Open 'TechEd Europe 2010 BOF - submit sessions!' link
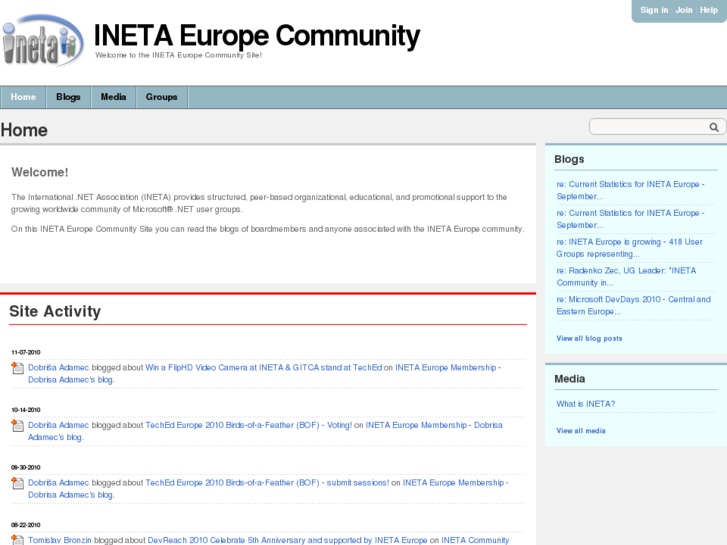 [268, 483]
